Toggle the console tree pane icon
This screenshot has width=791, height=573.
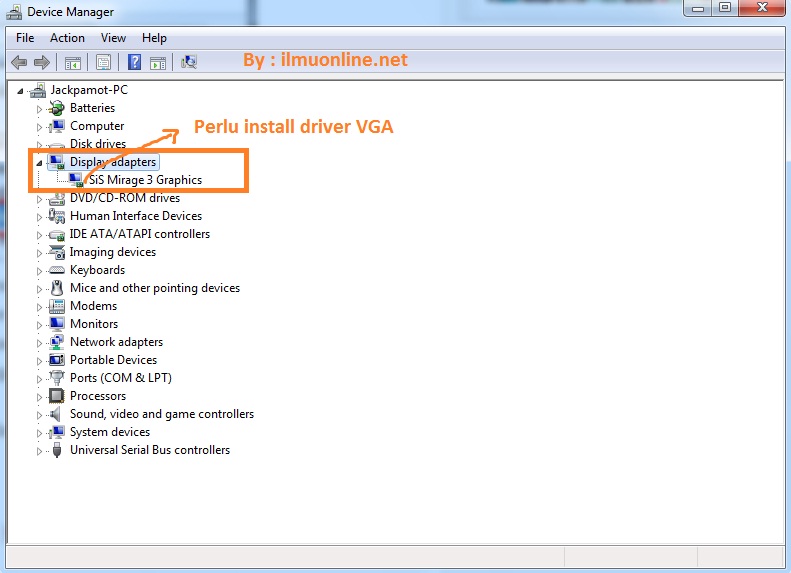(x=73, y=62)
